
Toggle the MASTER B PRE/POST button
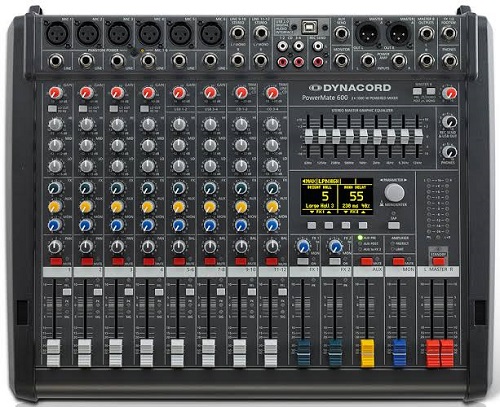click(417, 91)
